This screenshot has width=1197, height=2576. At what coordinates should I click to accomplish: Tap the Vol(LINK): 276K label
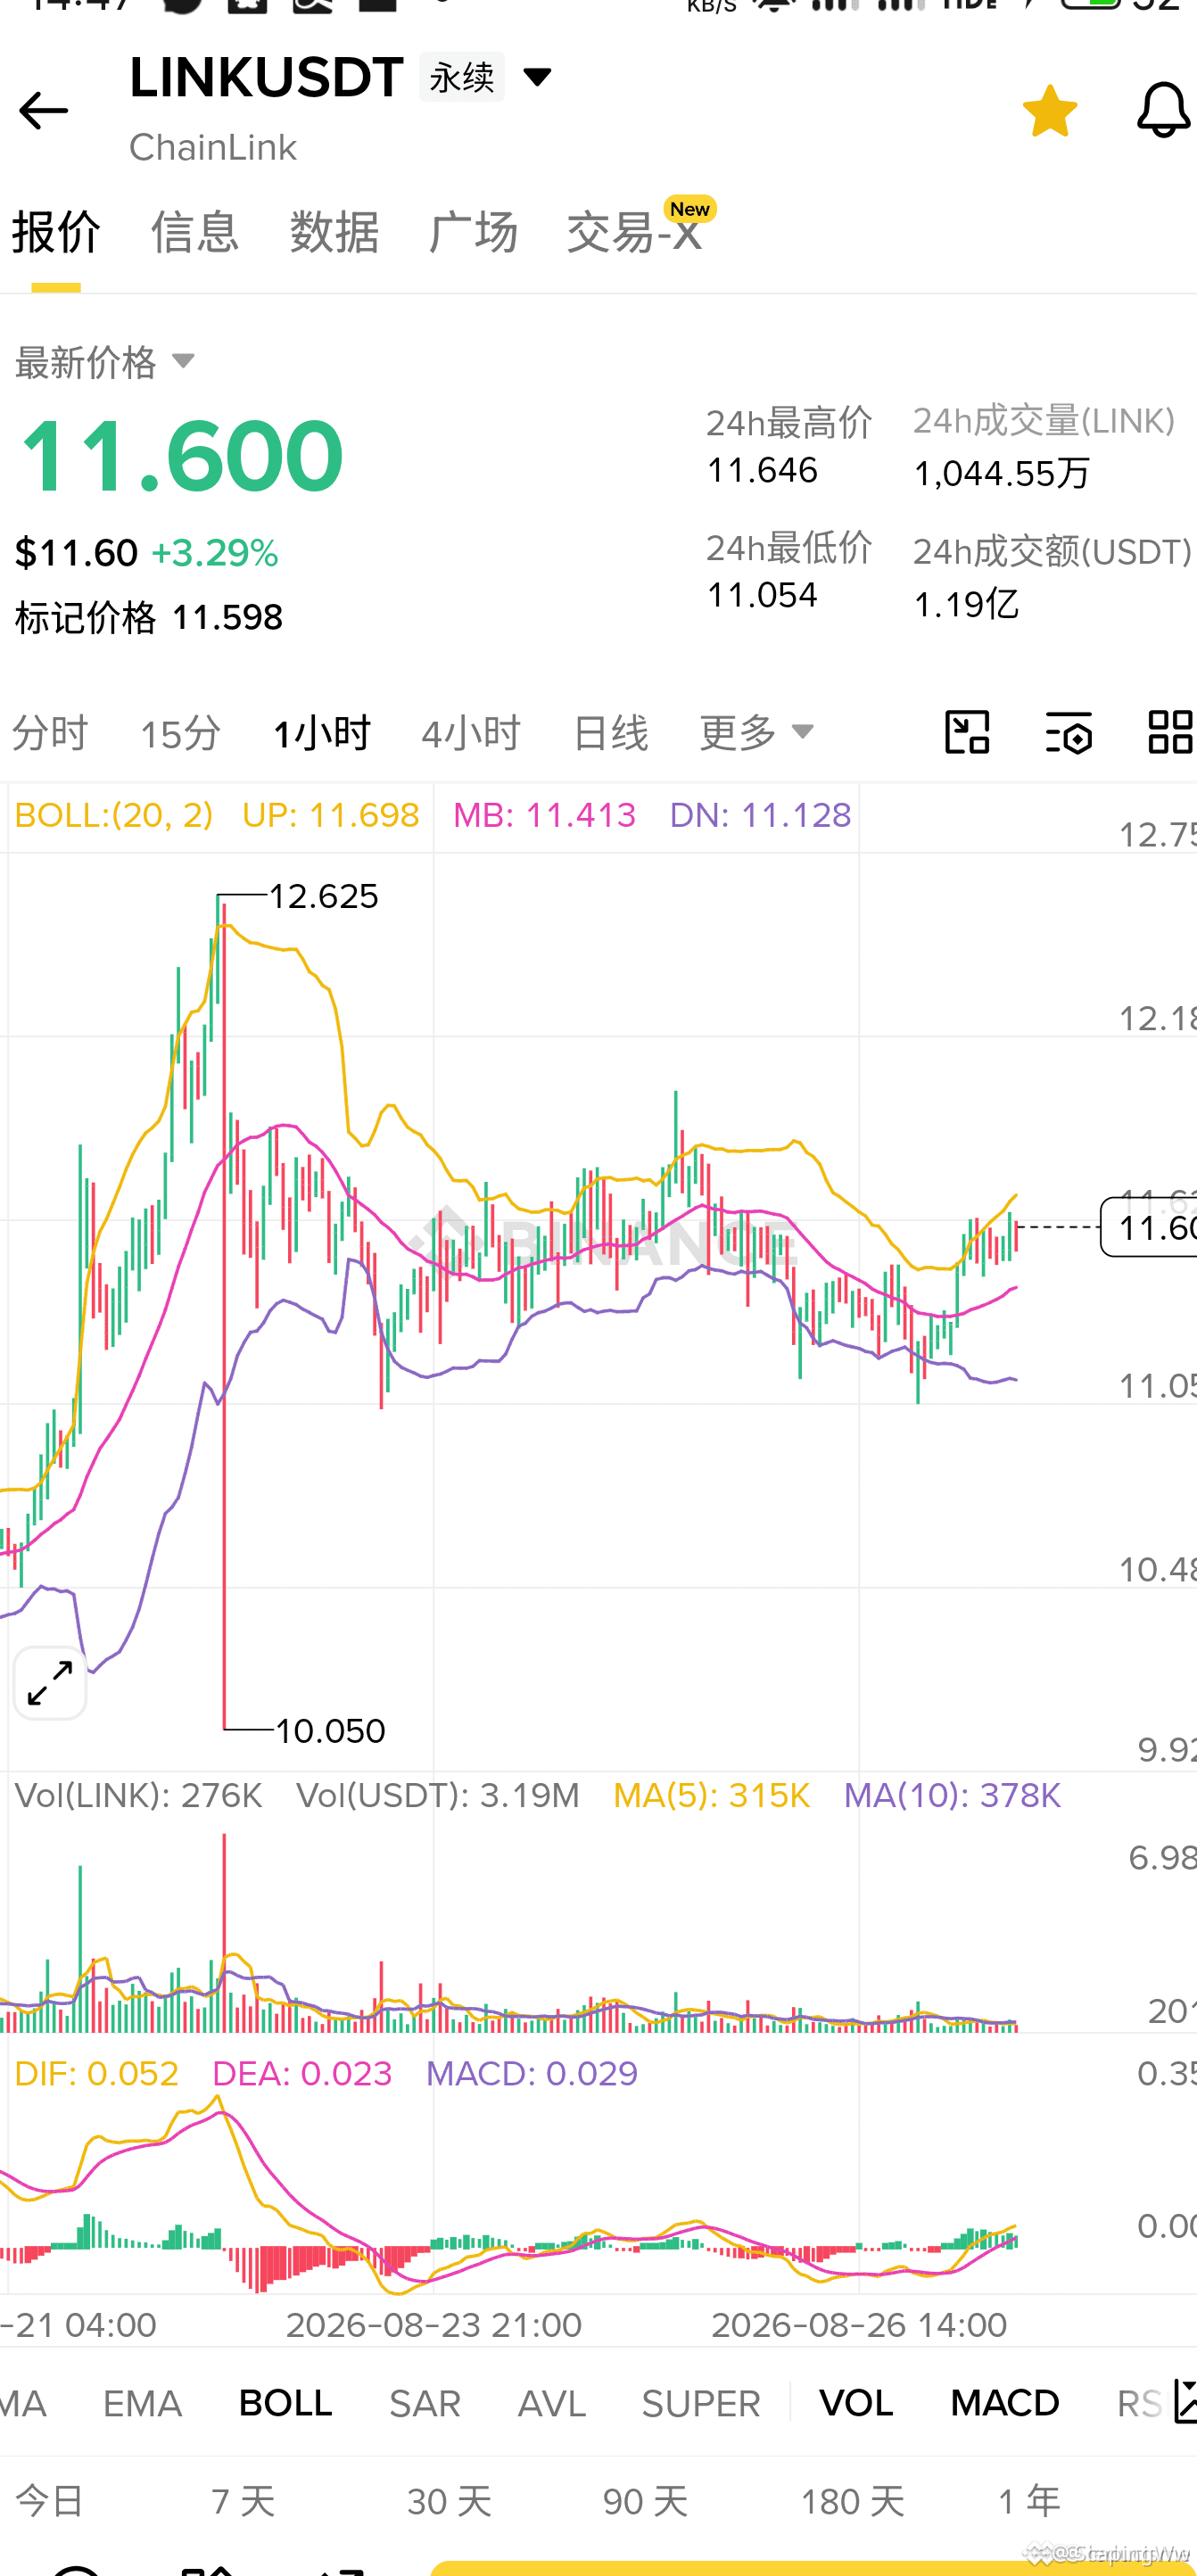[139, 1795]
